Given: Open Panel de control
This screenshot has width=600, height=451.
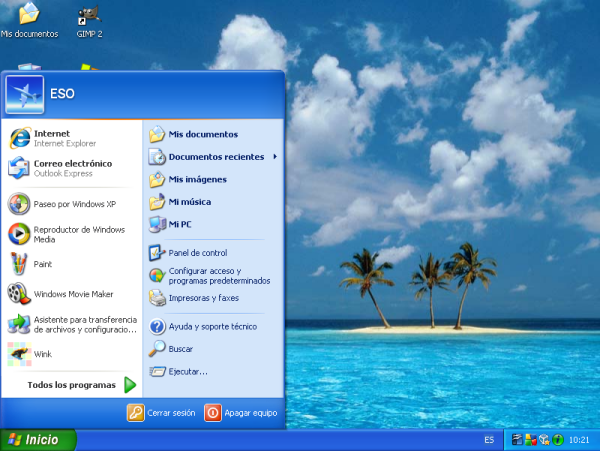Looking at the screenshot, I should 197,253.
